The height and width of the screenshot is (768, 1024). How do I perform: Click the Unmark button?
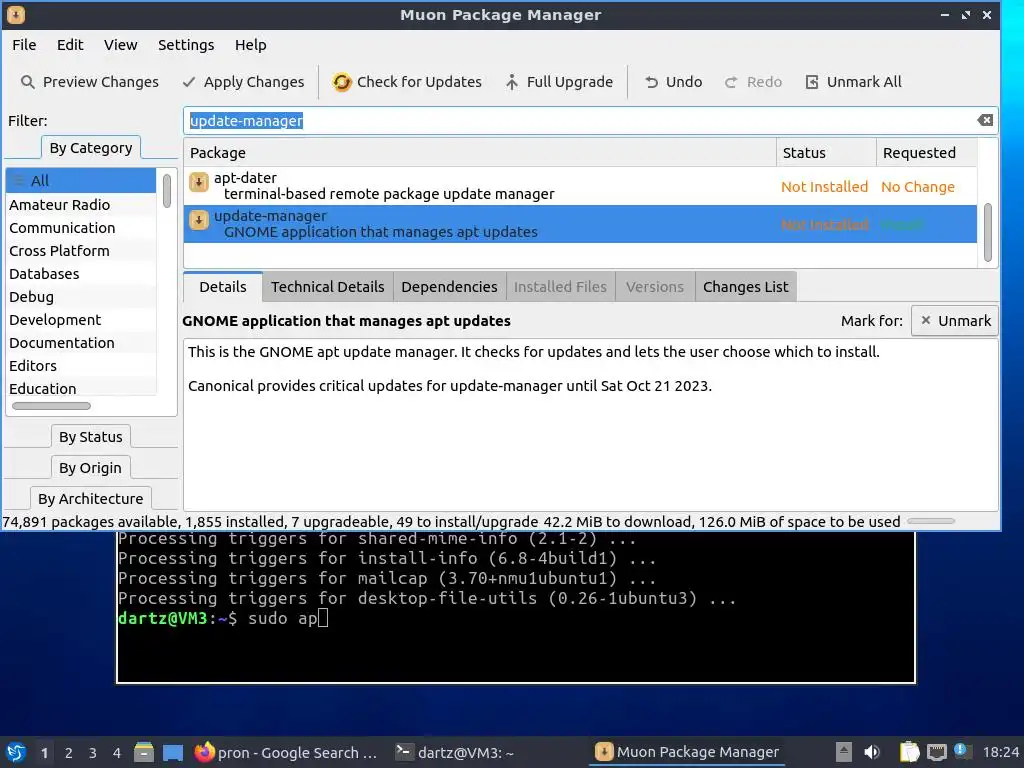[x=955, y=321]
